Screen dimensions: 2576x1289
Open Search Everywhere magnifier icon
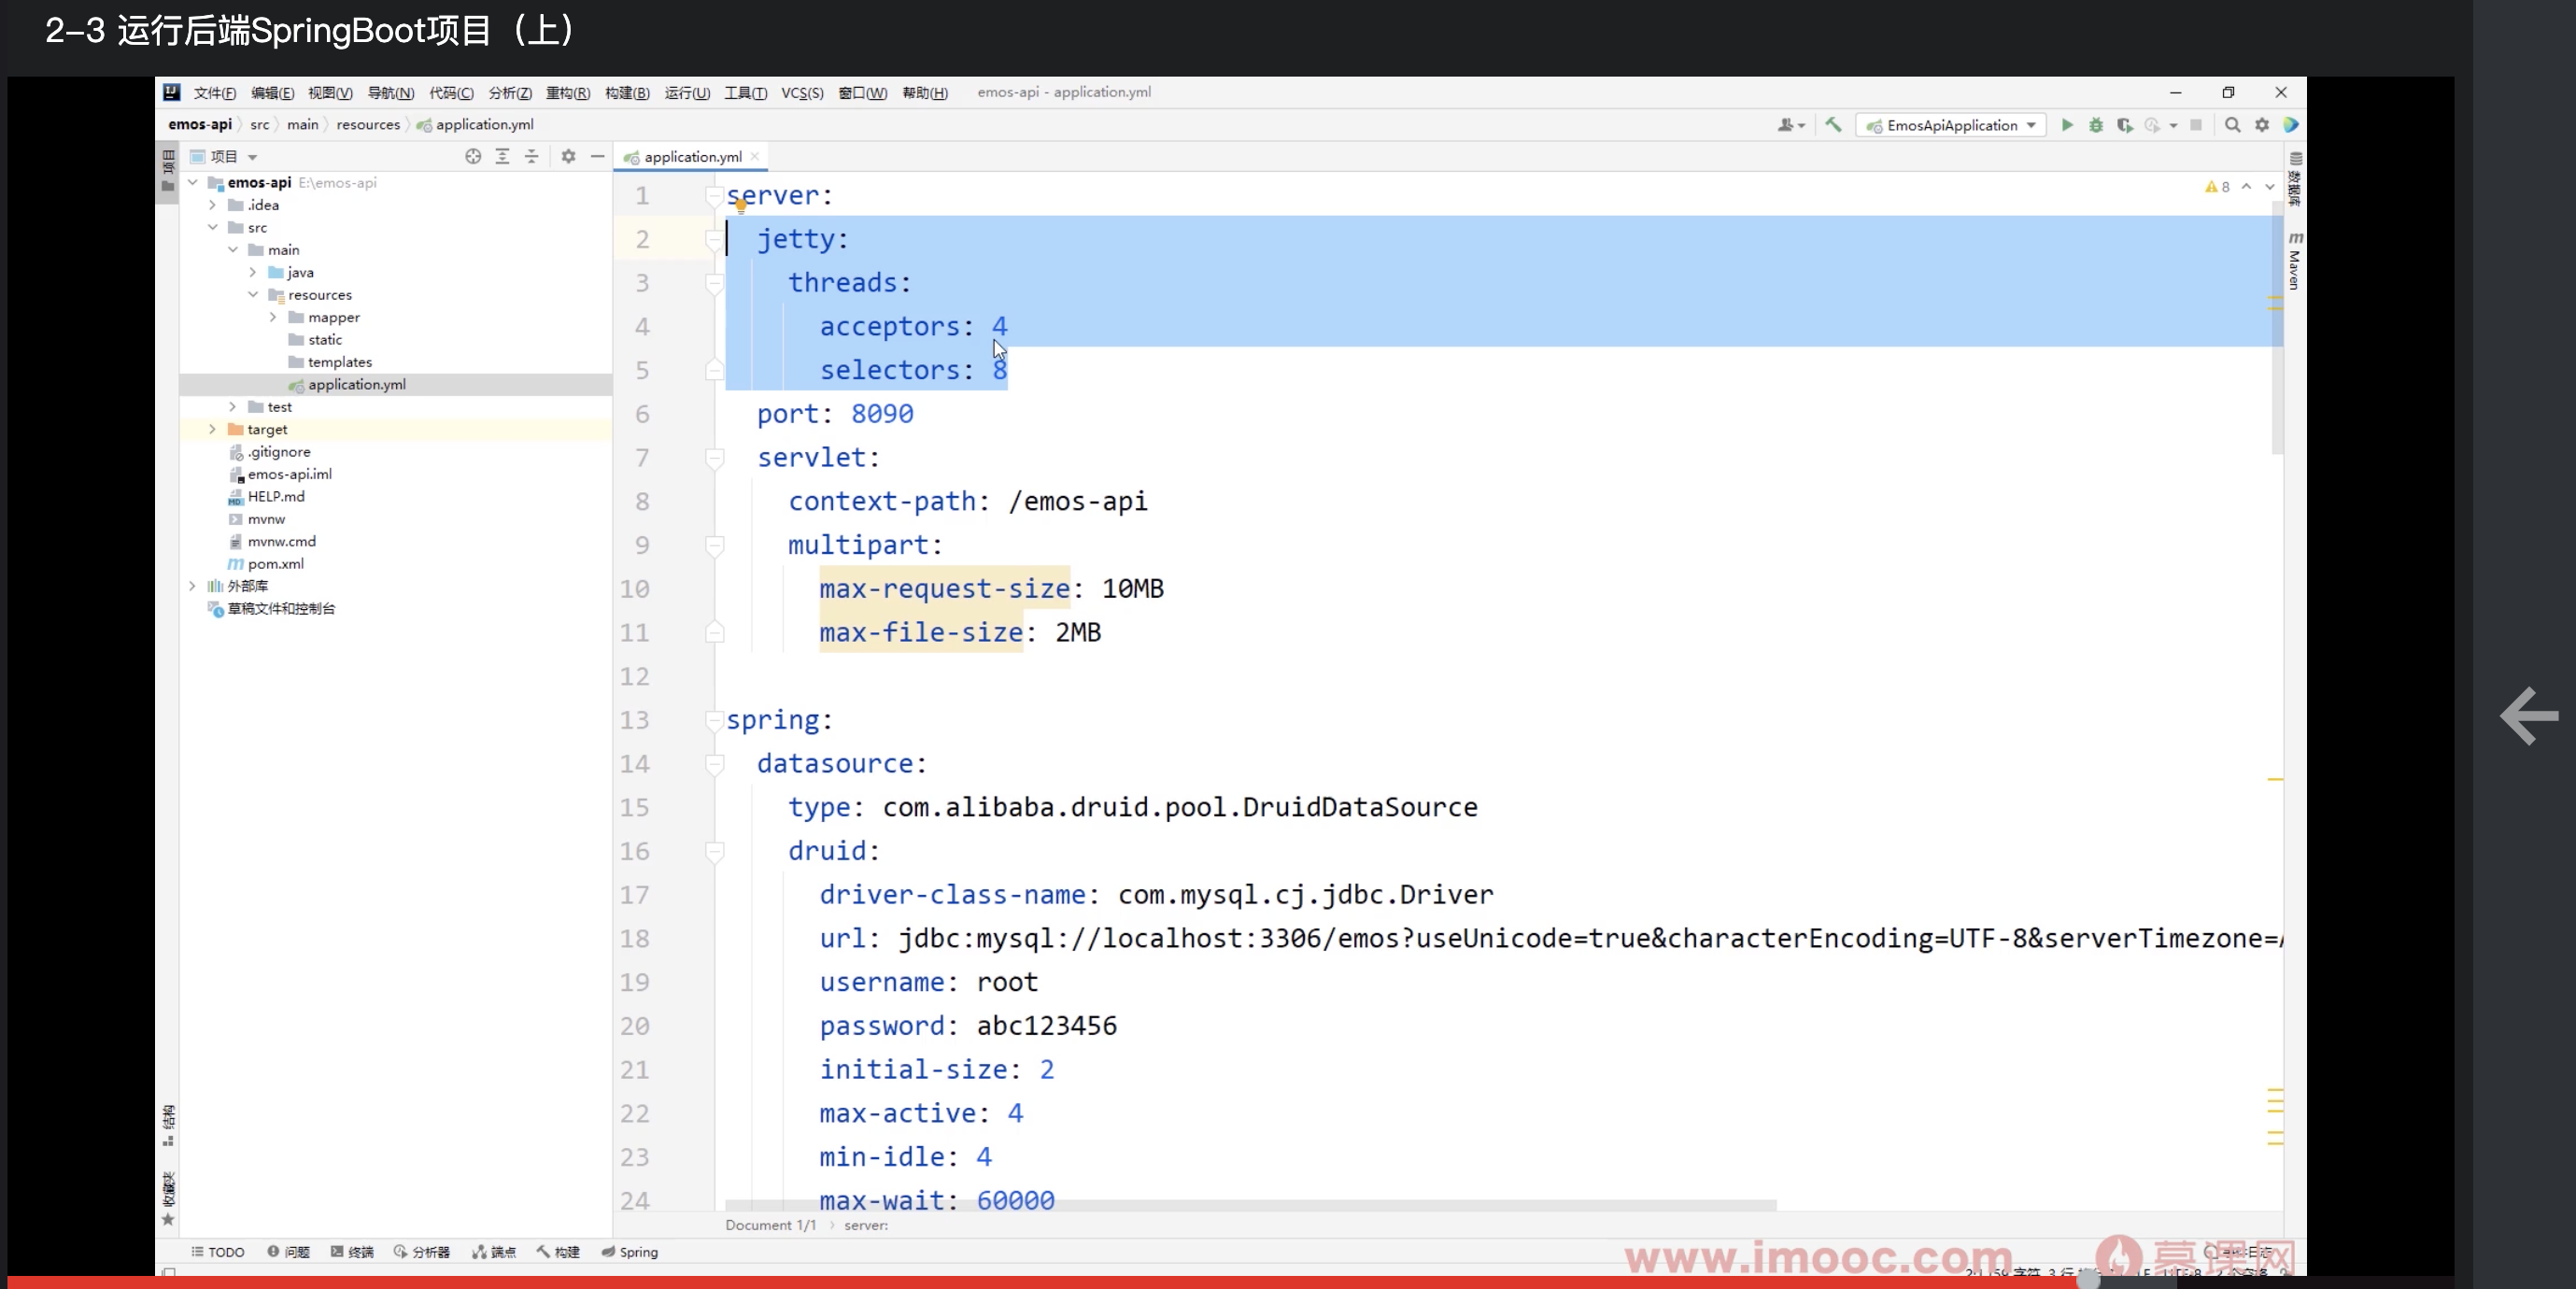pyautogui.click(x=2232, y=125)
